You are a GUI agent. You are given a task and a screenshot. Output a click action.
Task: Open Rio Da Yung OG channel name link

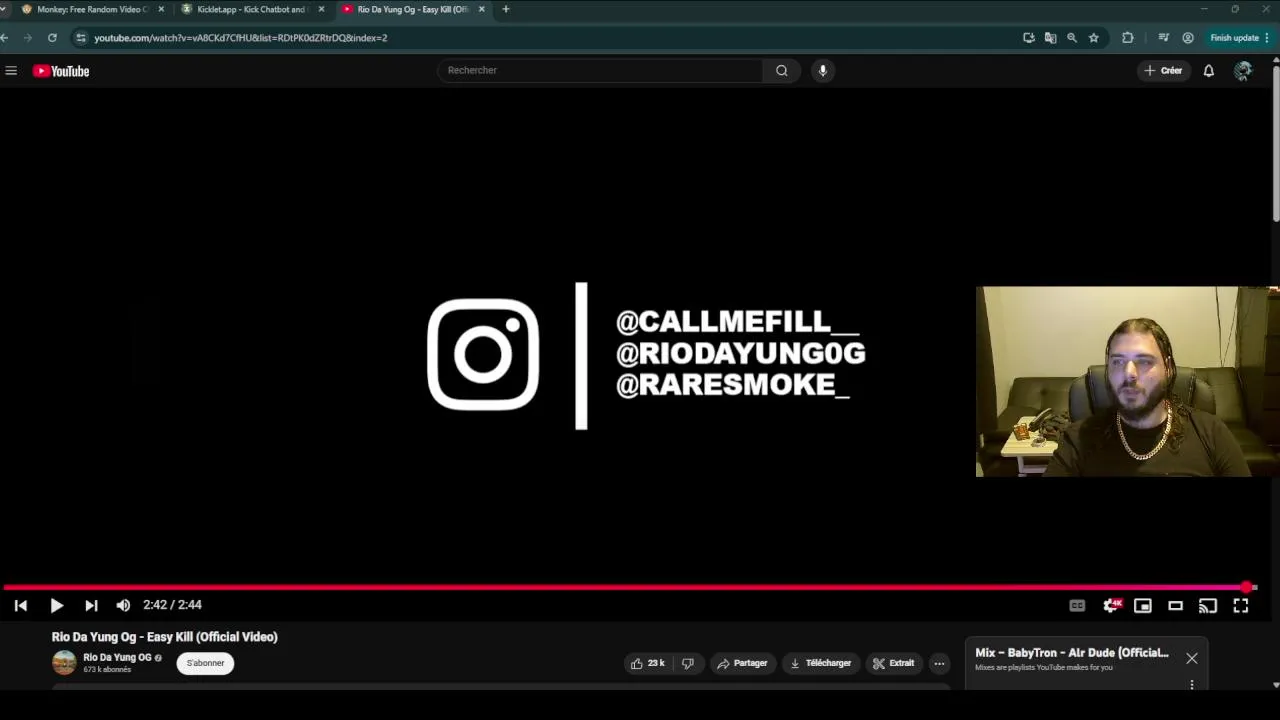pos(117,657)
